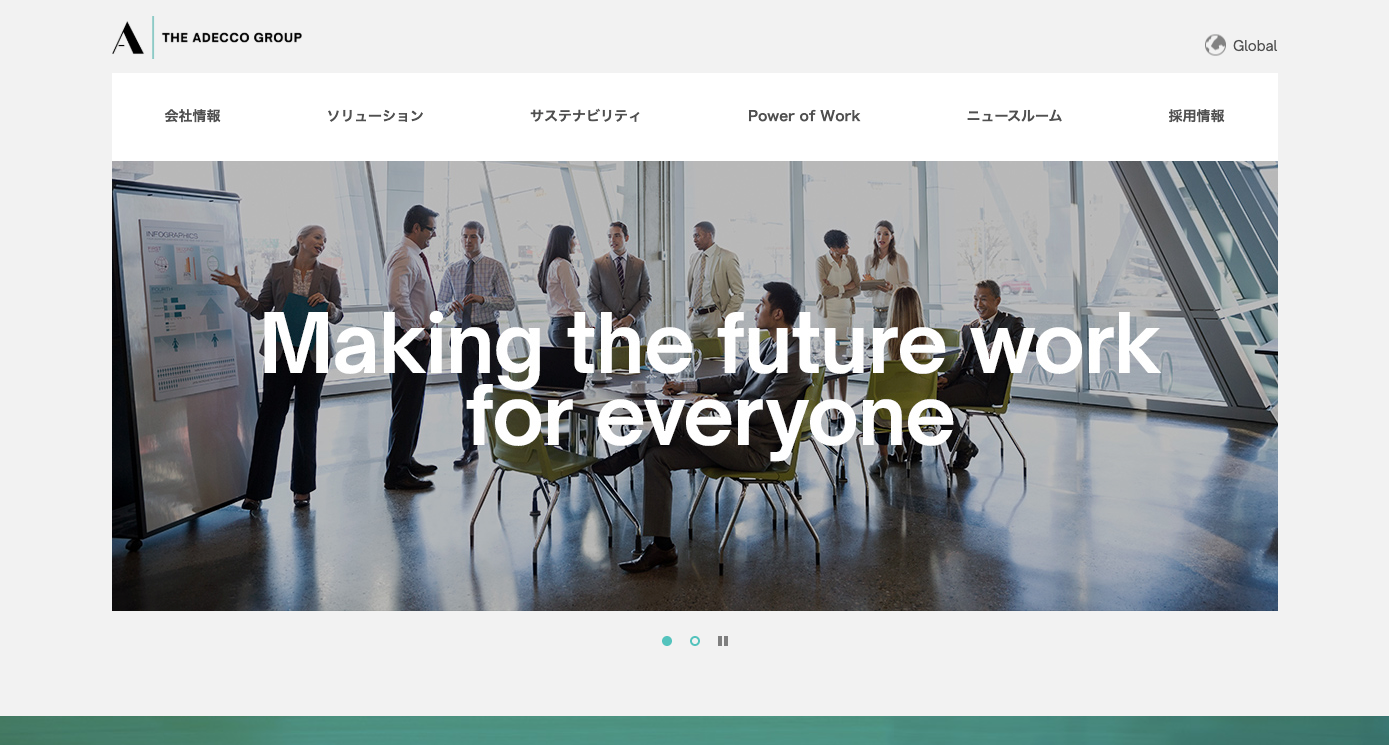The image size is (1389, 745).
Task: Expand the サステナビリティ navigation menu
Action: click(x=585, y=116)
